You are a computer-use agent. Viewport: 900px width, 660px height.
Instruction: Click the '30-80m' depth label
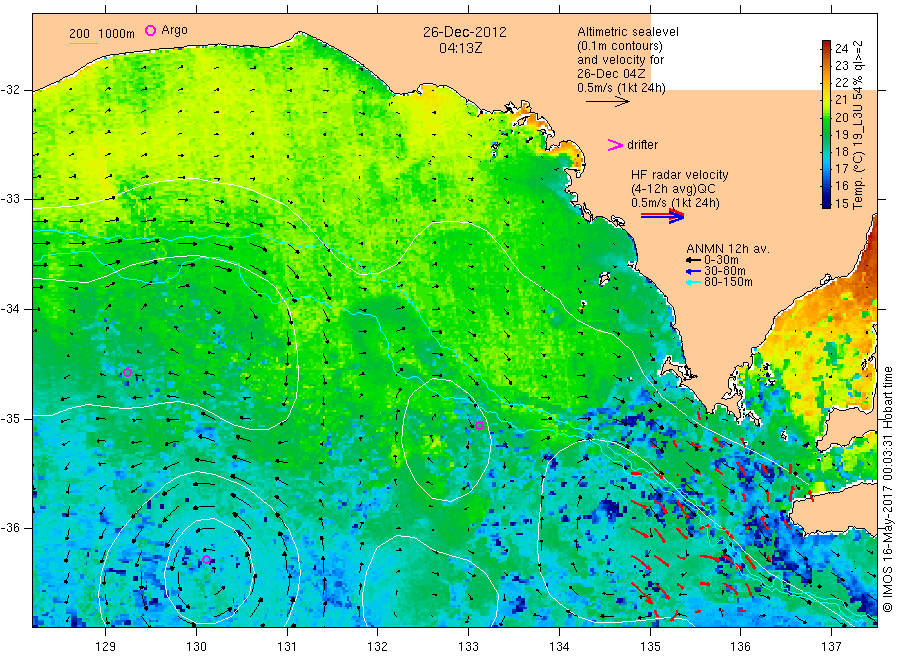(725, 271)
